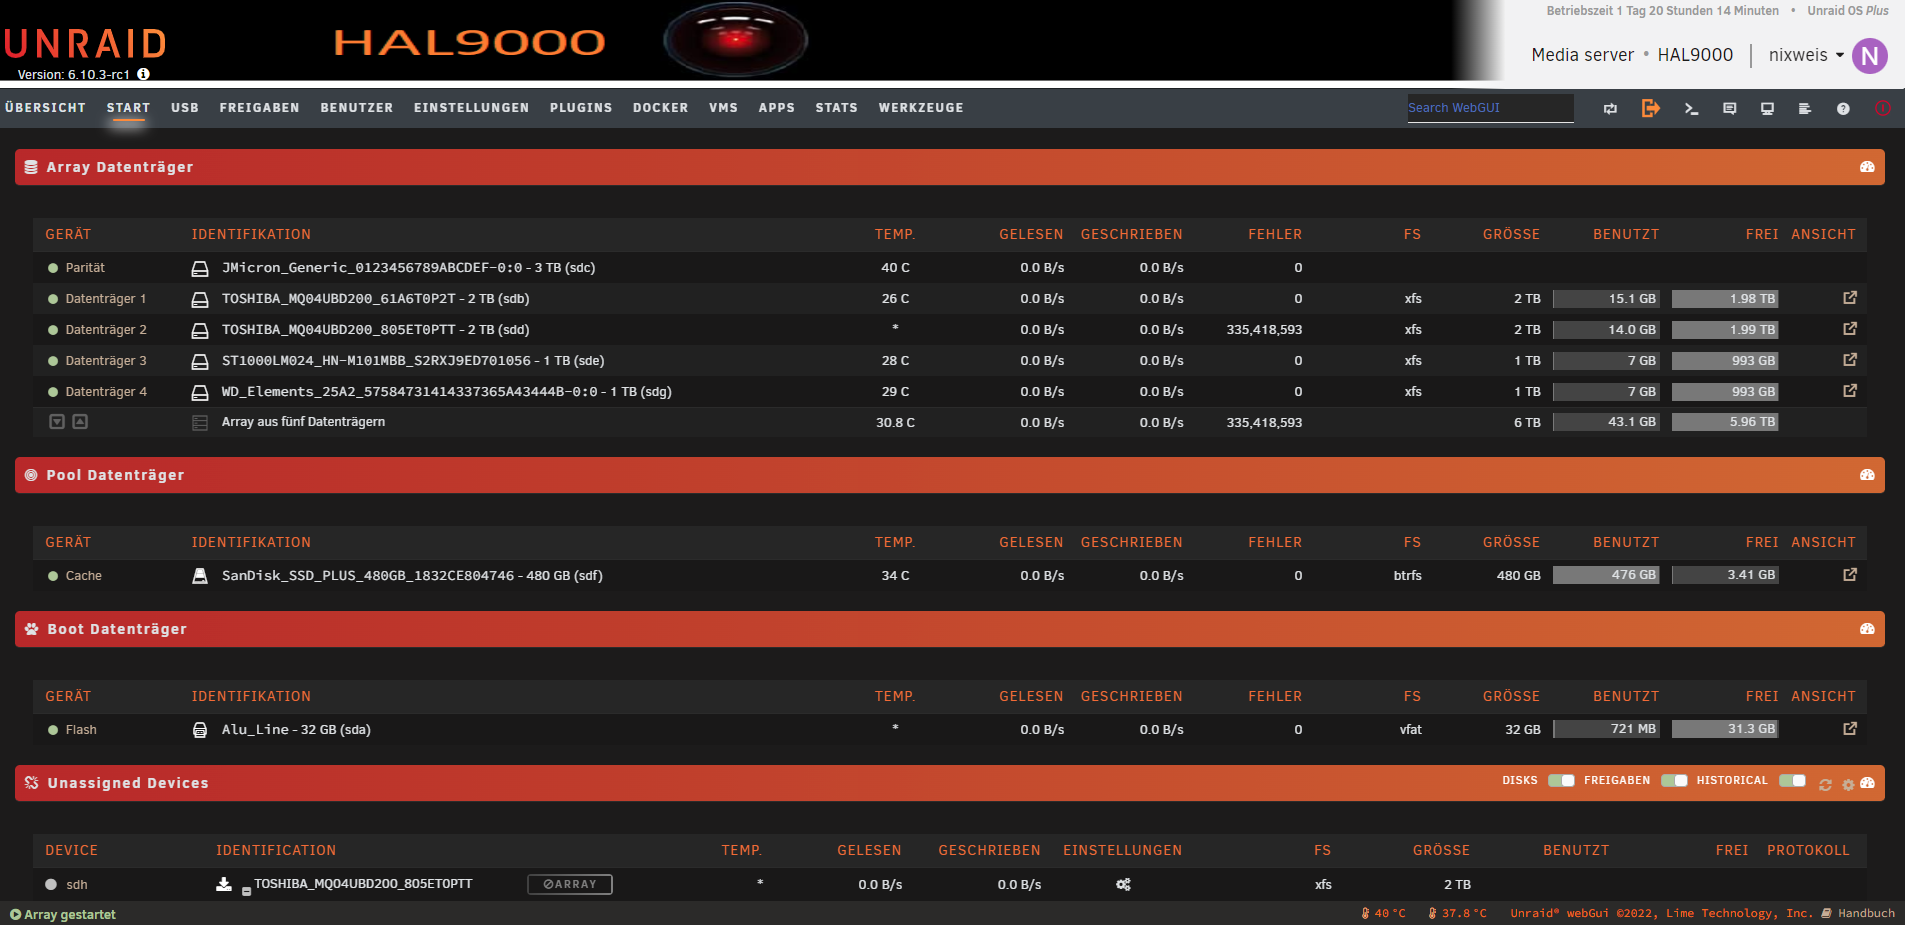
Task: Open the WERKZEUGE menu
Action: [921, 108]
